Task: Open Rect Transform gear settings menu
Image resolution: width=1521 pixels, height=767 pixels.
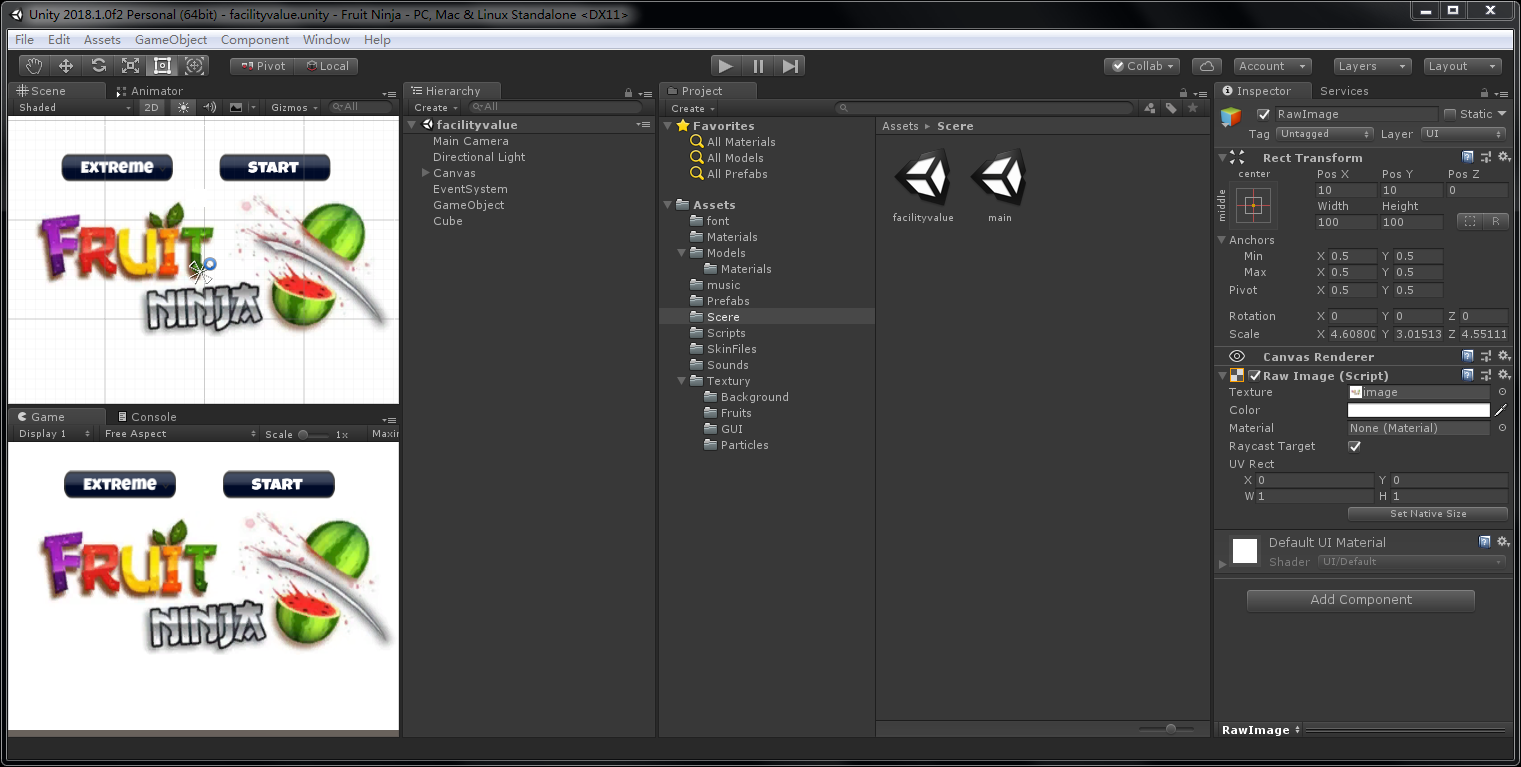Action: click(x=1503, y=157)
